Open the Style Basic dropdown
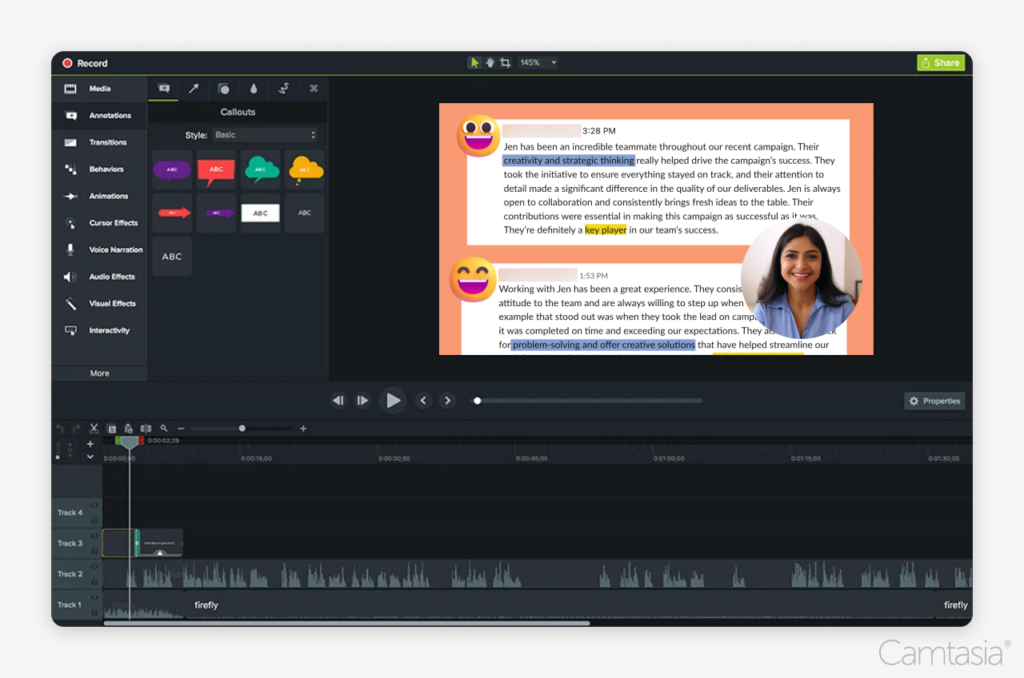 click(265, 135)
